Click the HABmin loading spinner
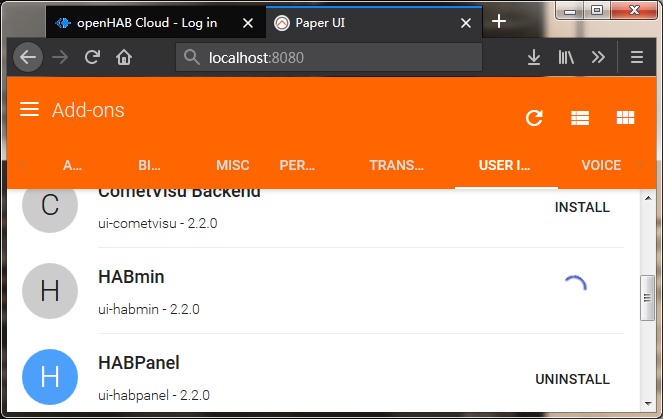 click(x=575, y=285)
